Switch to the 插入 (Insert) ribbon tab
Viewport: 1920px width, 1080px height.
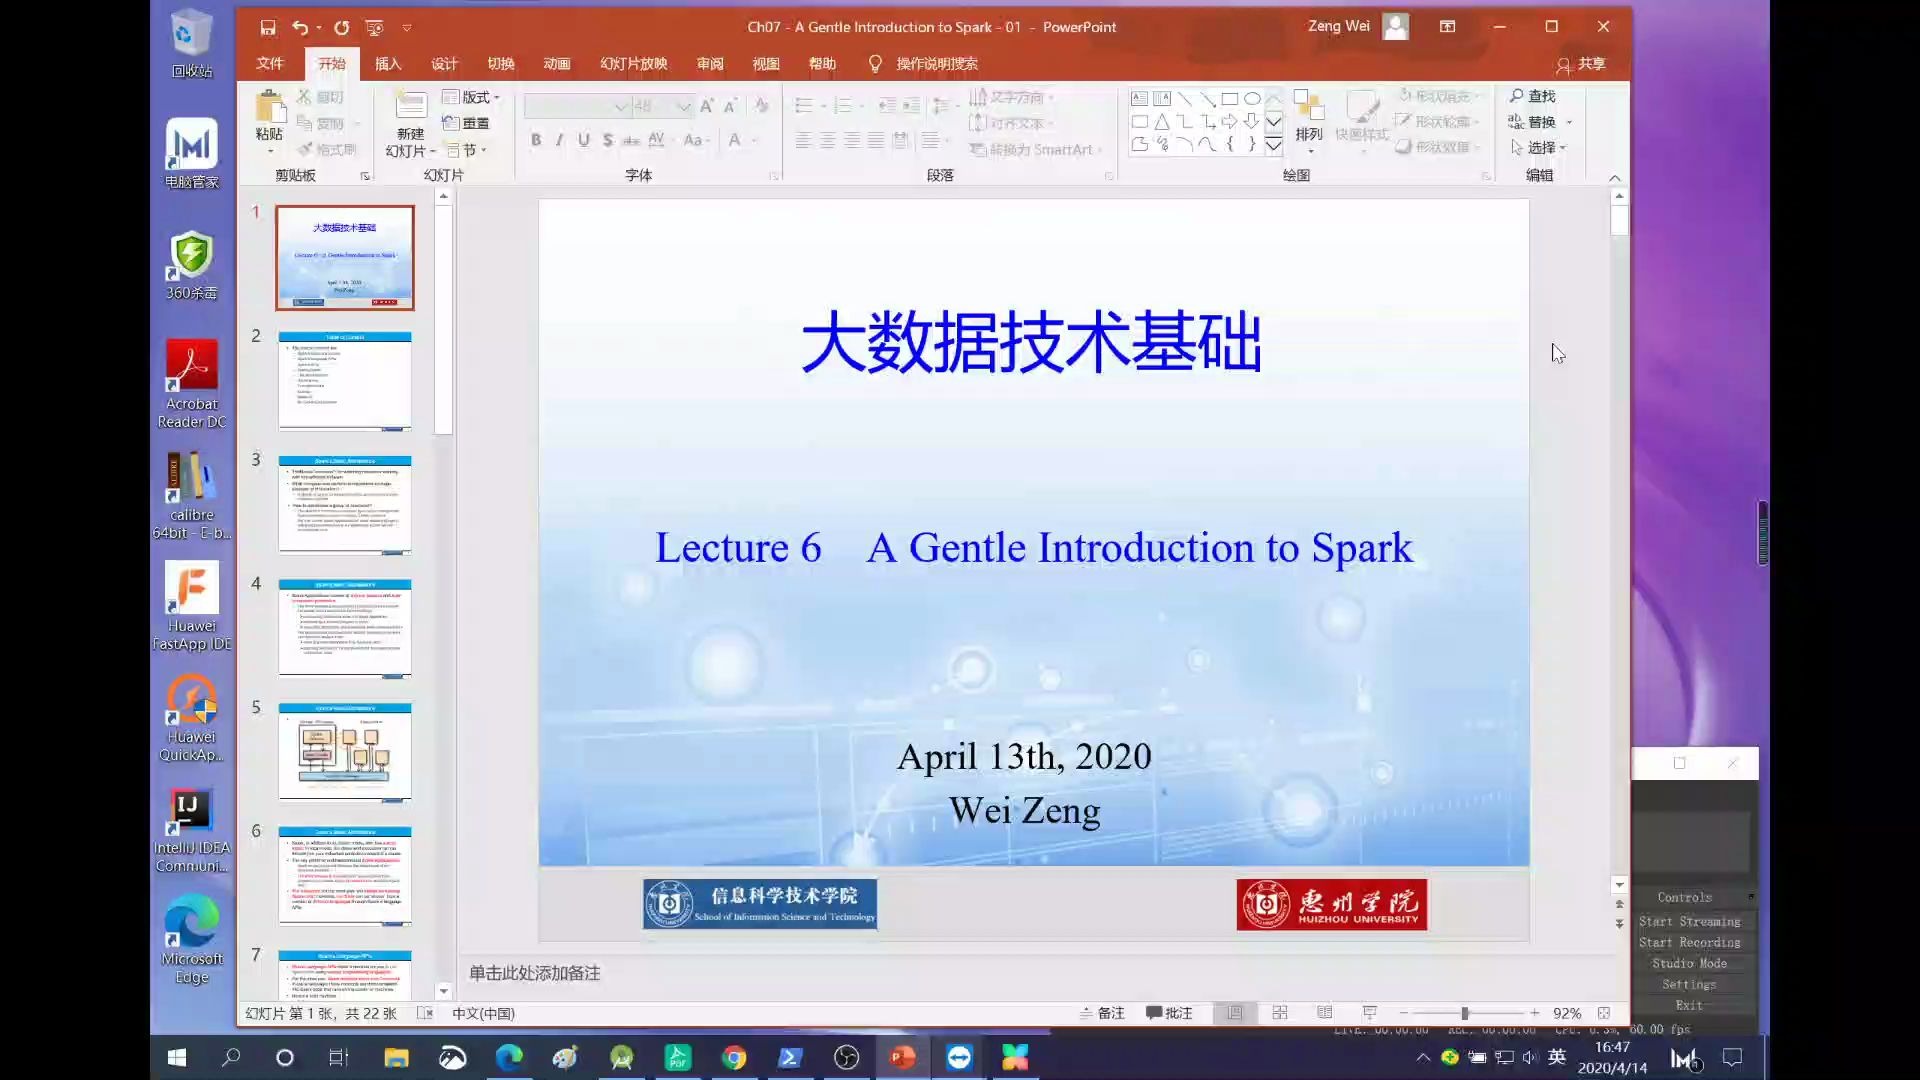[x=388, y=63]
